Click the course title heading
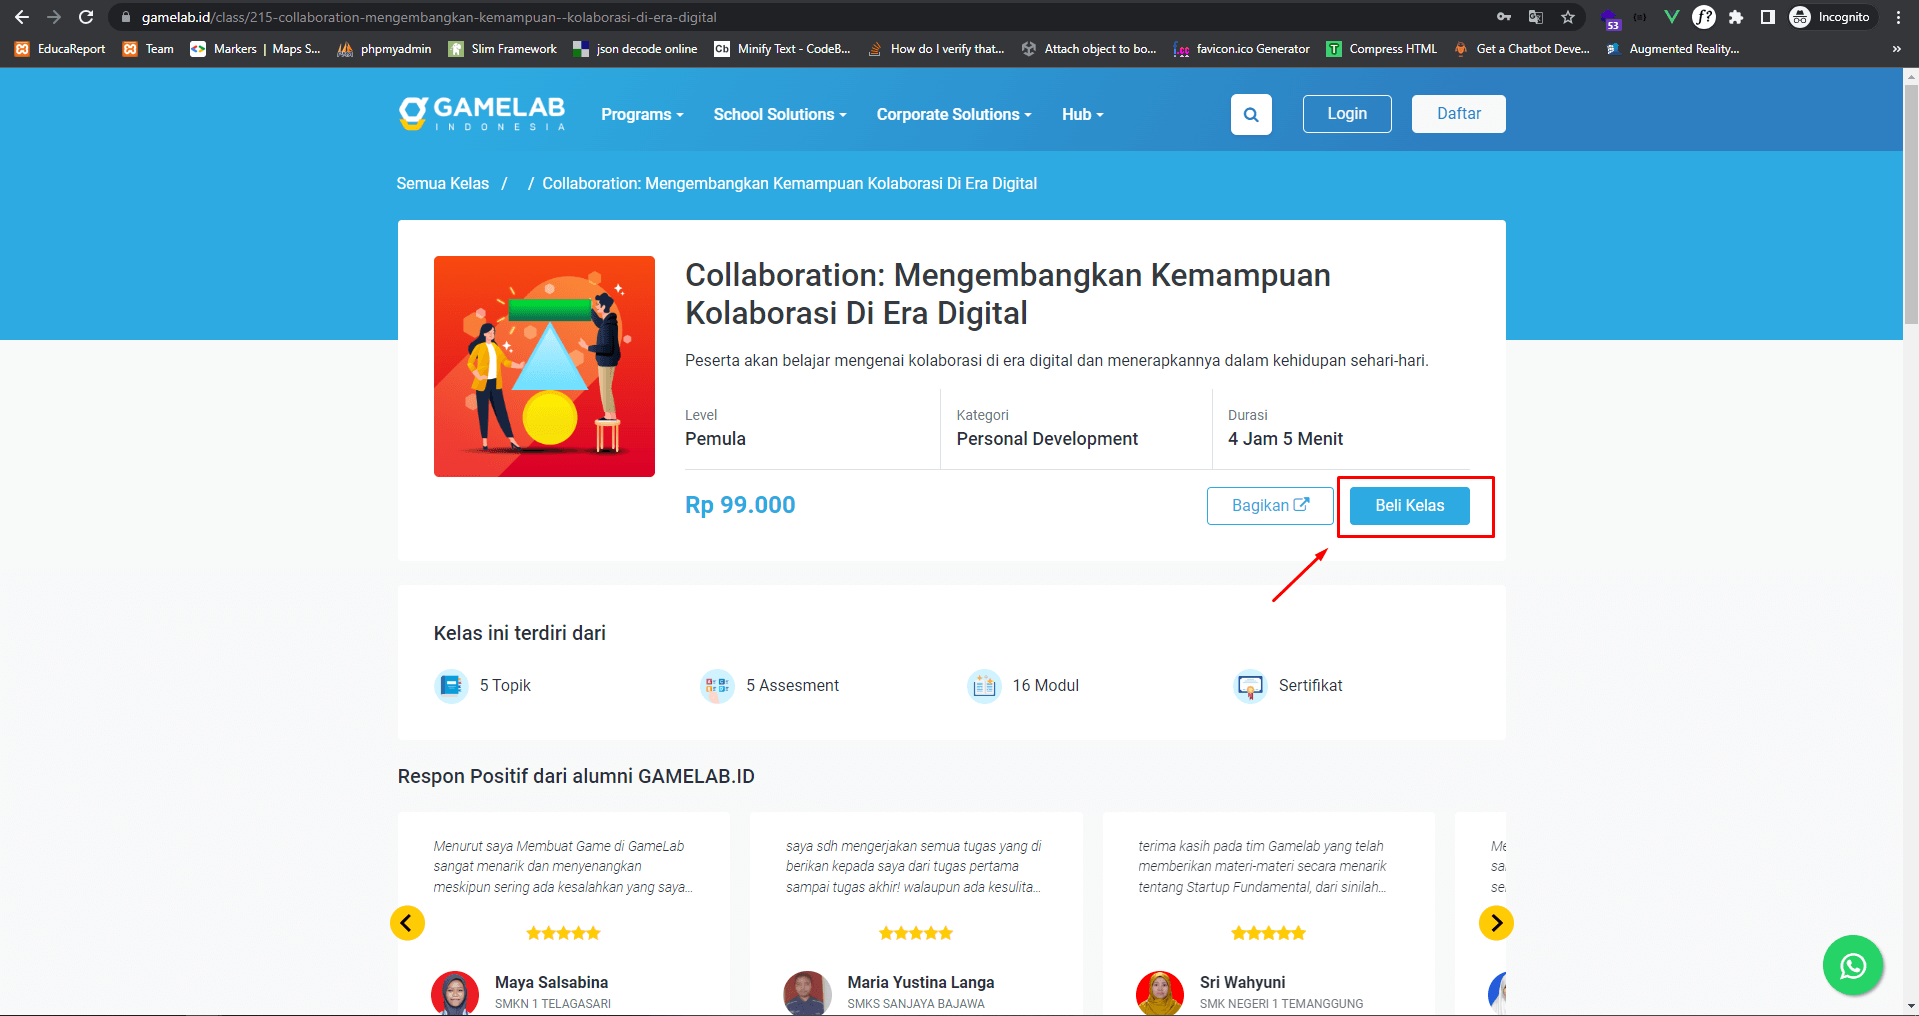The height and width of the screenshot is (1016, 1919). [1008, 294]
